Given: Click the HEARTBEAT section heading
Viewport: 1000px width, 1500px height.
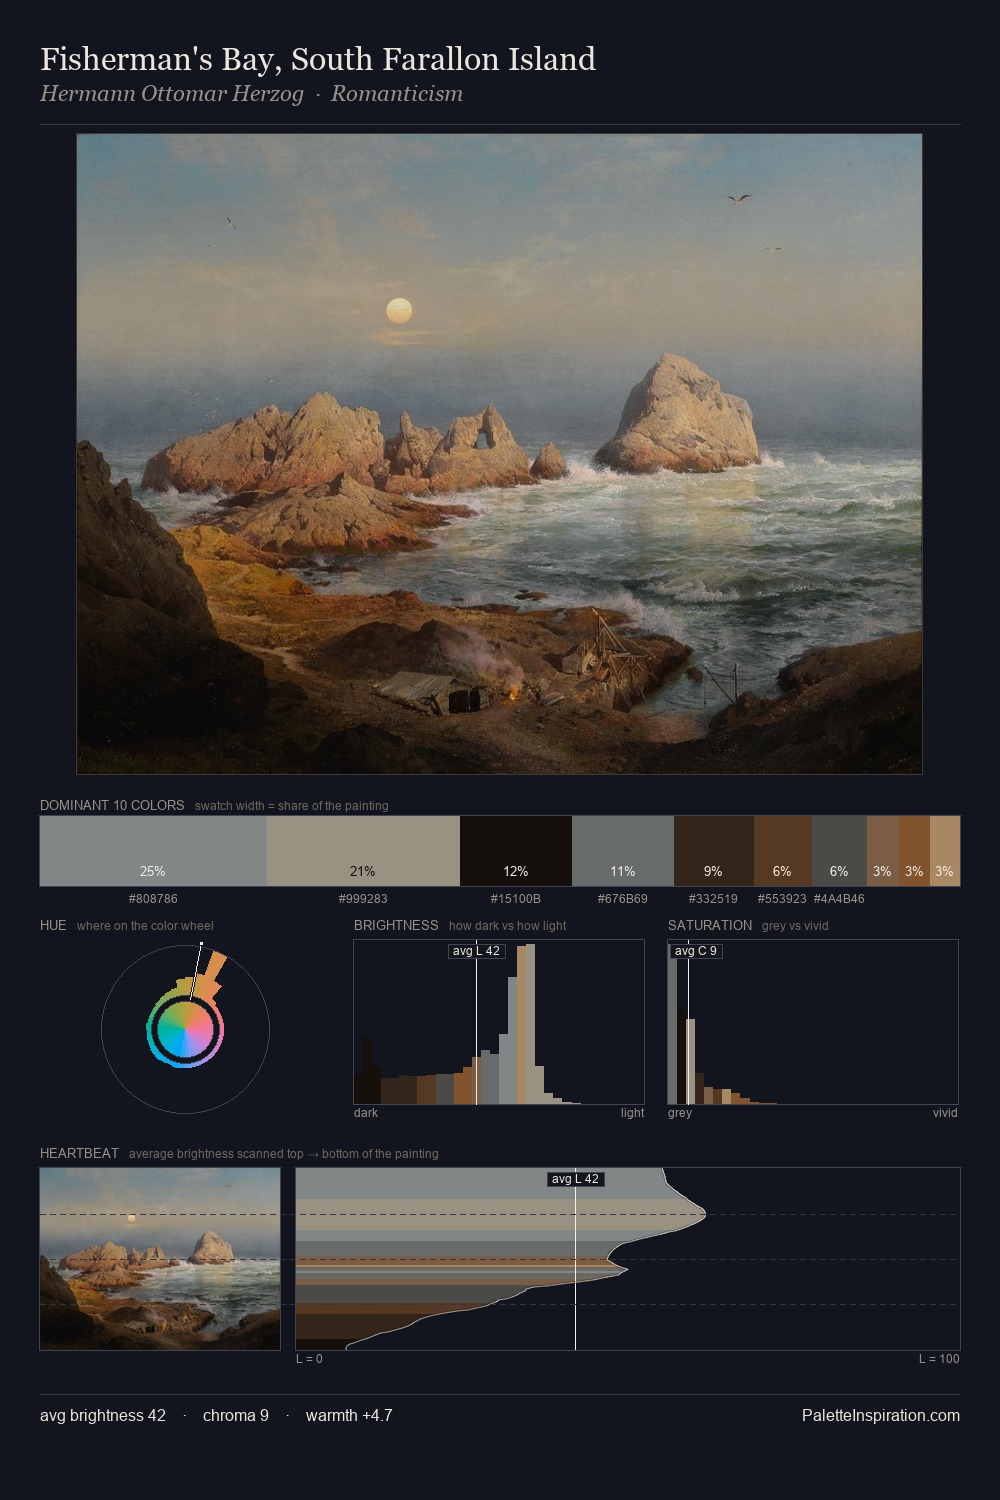Looking at the screenshot, I should [79, 1153].
